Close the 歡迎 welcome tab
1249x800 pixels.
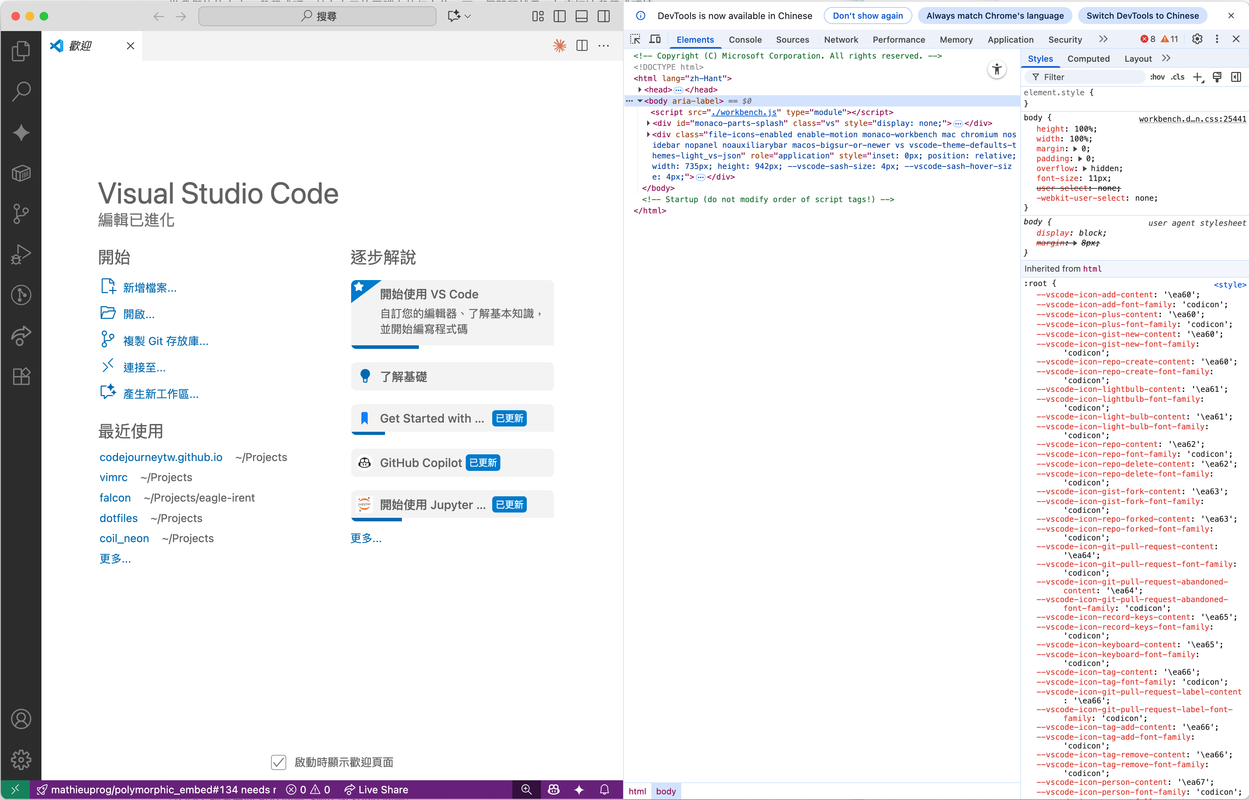(130, 46)
